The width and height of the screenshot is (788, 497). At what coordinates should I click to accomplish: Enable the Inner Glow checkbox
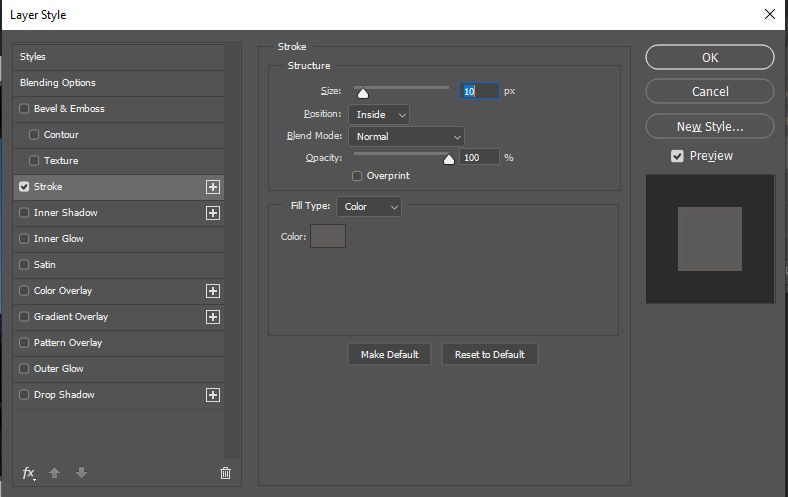pos(24,239)
